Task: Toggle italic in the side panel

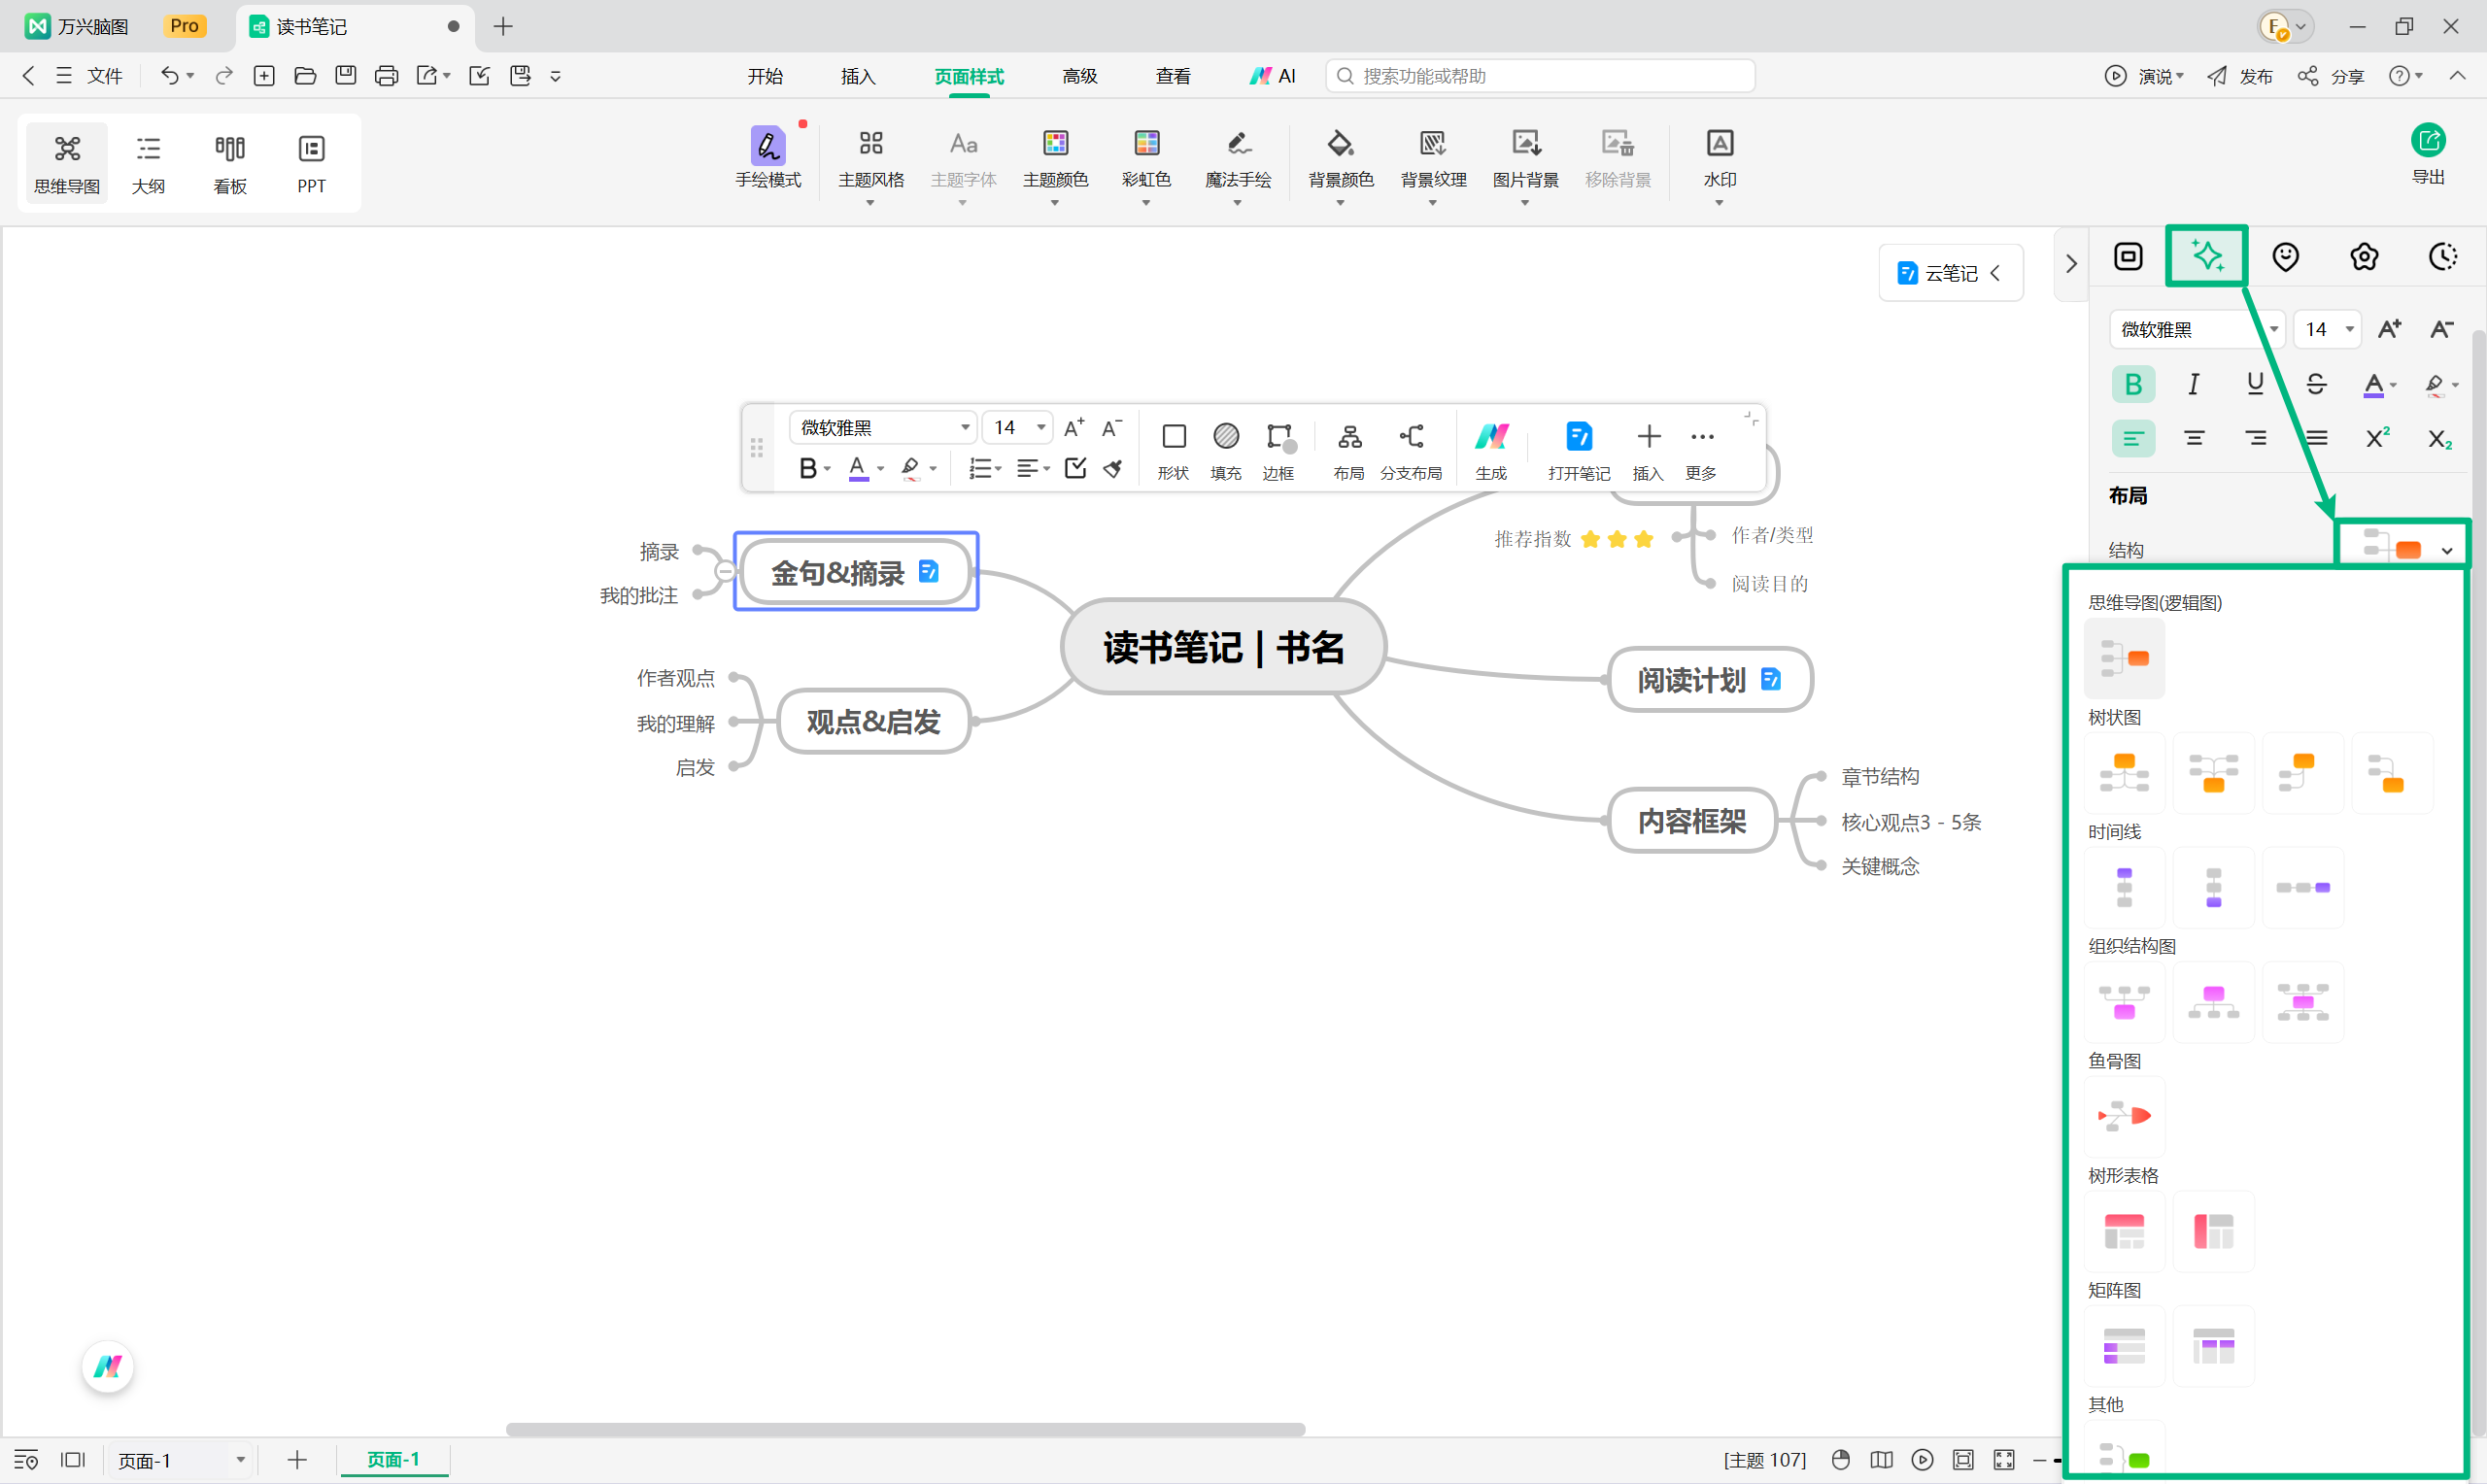Action: tap(2194, 384)
